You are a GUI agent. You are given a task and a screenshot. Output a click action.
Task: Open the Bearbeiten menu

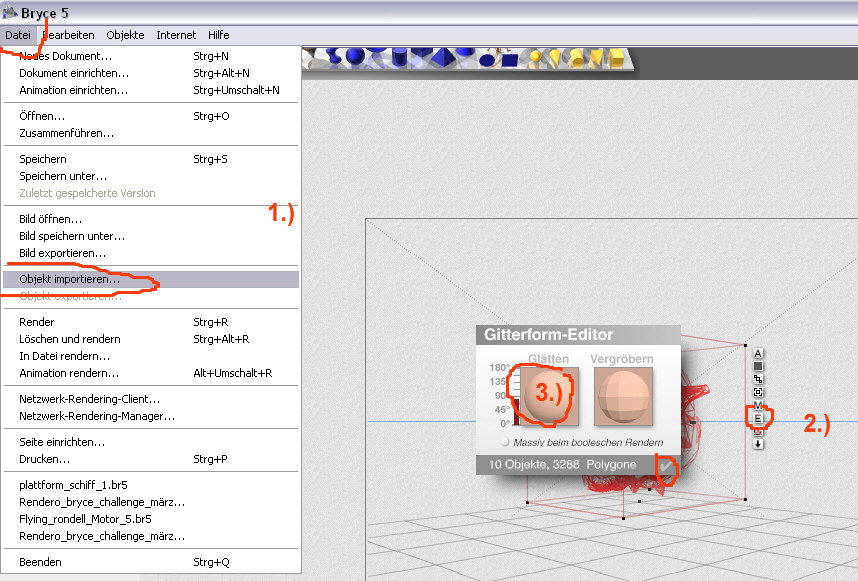click(x=68, y=35)
